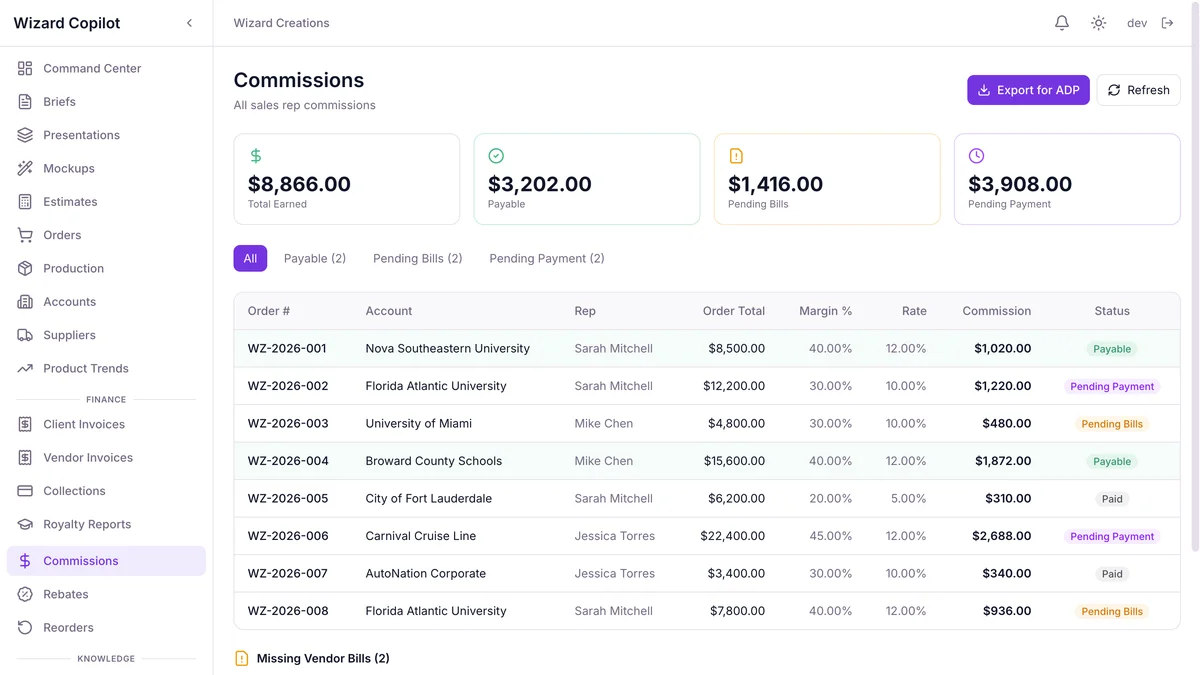
Task: Open the Commissions sidebar link
Action: point(106,561)
